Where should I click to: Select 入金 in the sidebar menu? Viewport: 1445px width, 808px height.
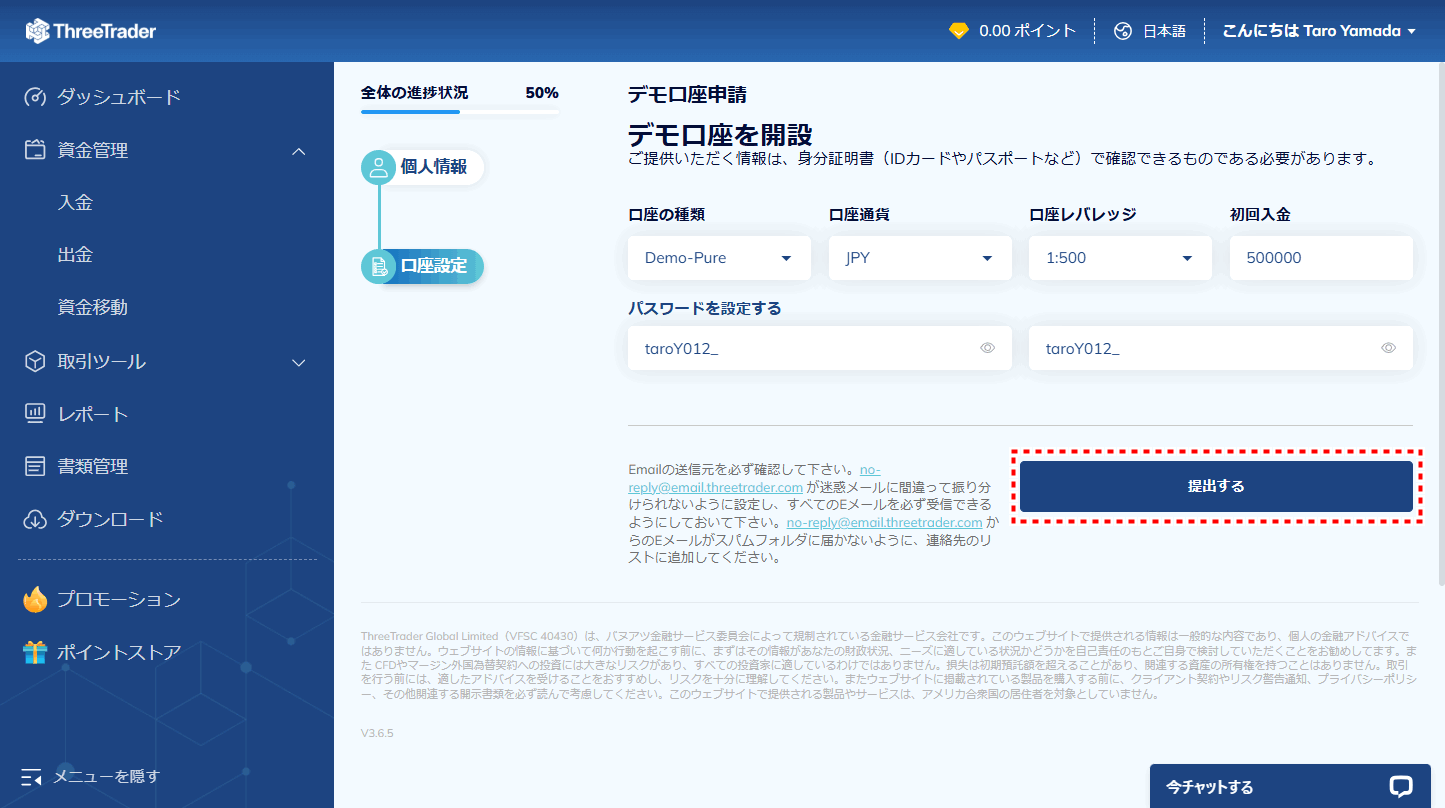[x=75, y=201]
